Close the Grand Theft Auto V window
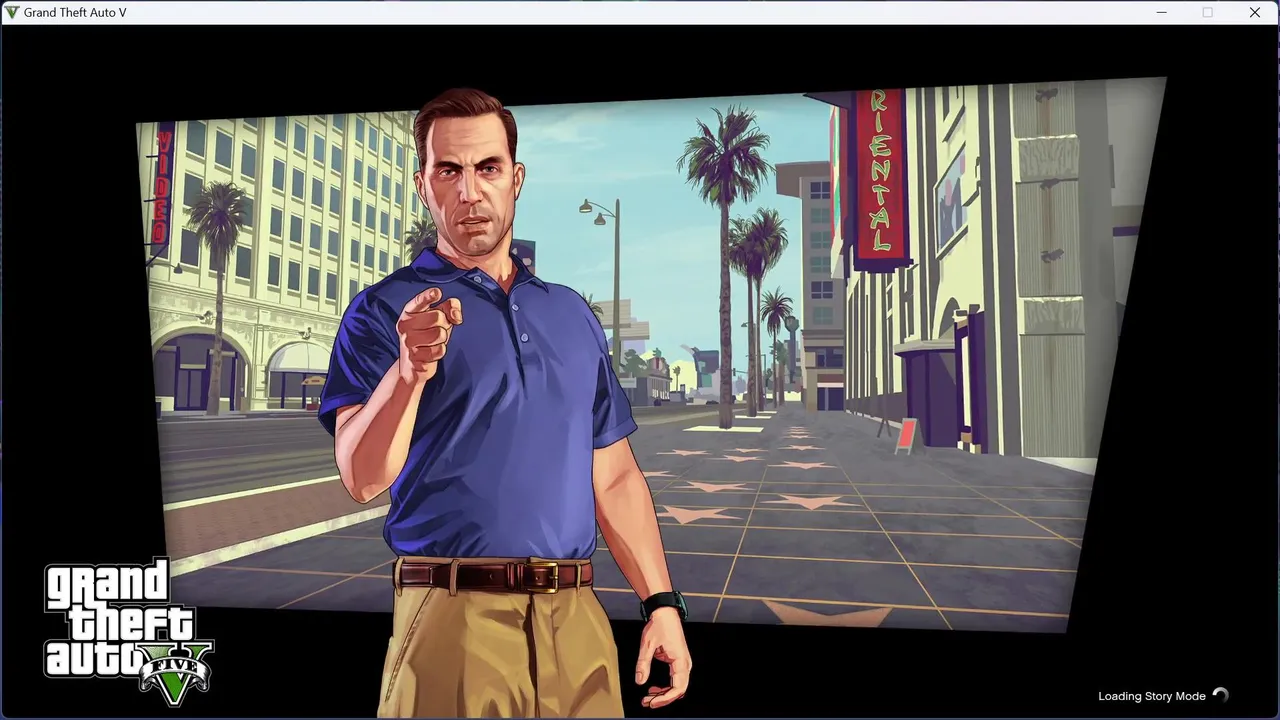Image resolution: width=1280 pixels, height=720 pixels. (1254, 12)
